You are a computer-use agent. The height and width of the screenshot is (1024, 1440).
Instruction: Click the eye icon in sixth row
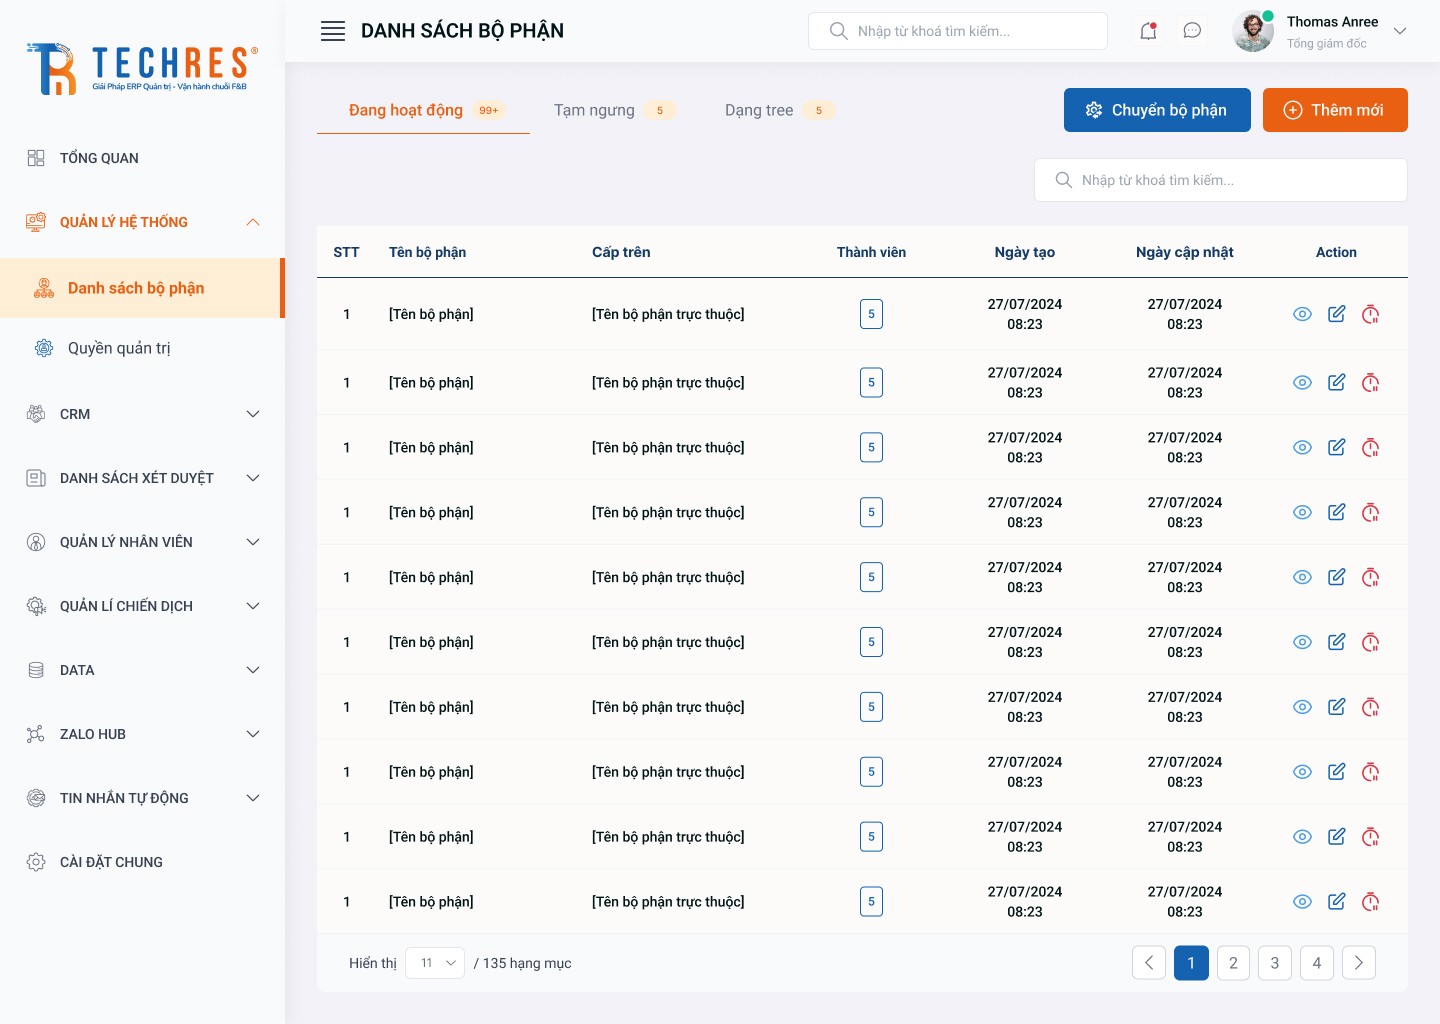pos(1302,642)
